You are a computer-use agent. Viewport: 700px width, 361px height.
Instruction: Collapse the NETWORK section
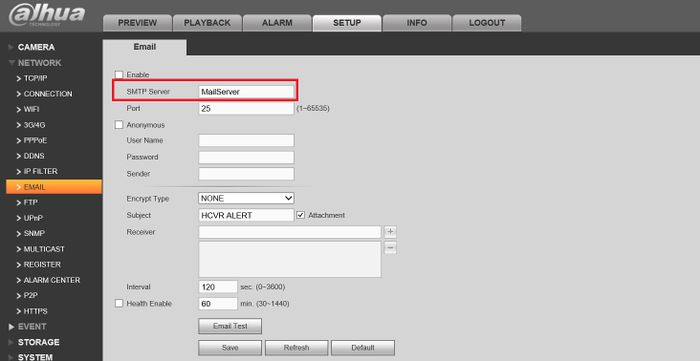coord(12,63)
